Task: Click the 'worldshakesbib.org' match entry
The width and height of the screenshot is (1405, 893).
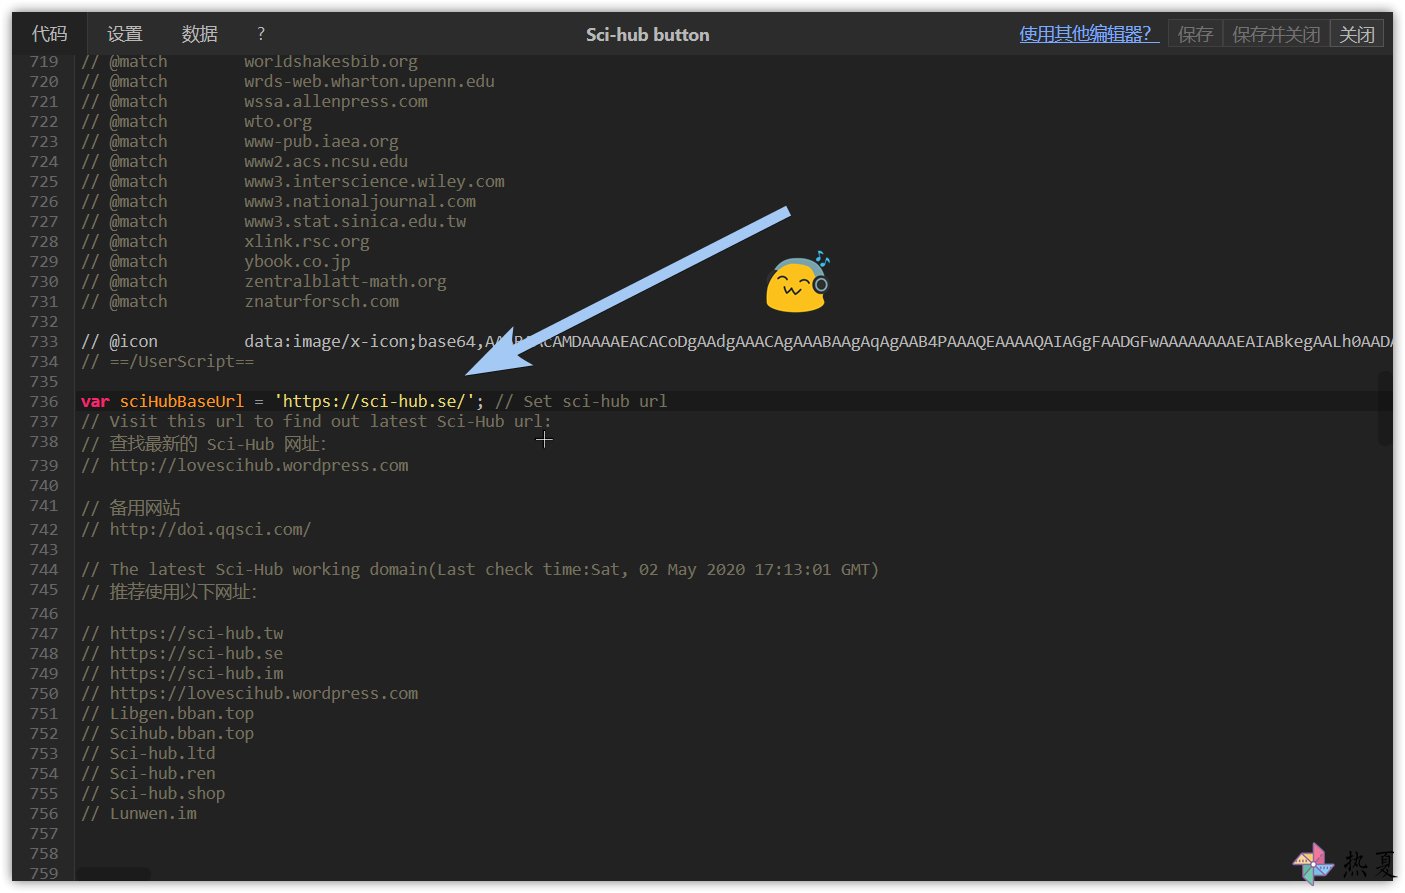Action: click(331, 62)
